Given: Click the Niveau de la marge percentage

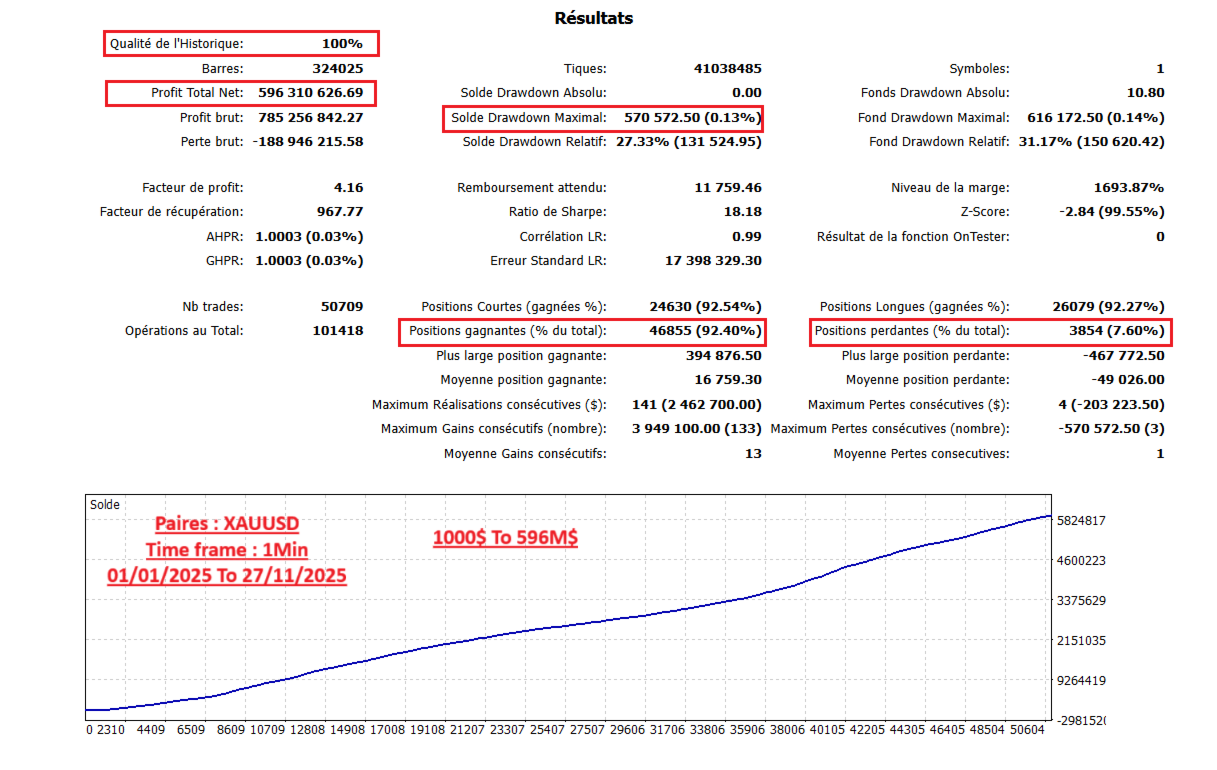Looking at the screenshot, I should (1129, 187).
